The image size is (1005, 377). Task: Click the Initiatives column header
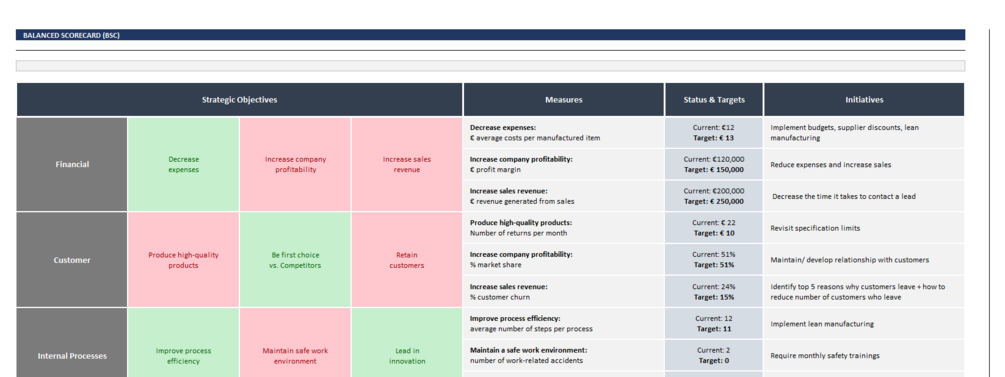coord(864,100)
